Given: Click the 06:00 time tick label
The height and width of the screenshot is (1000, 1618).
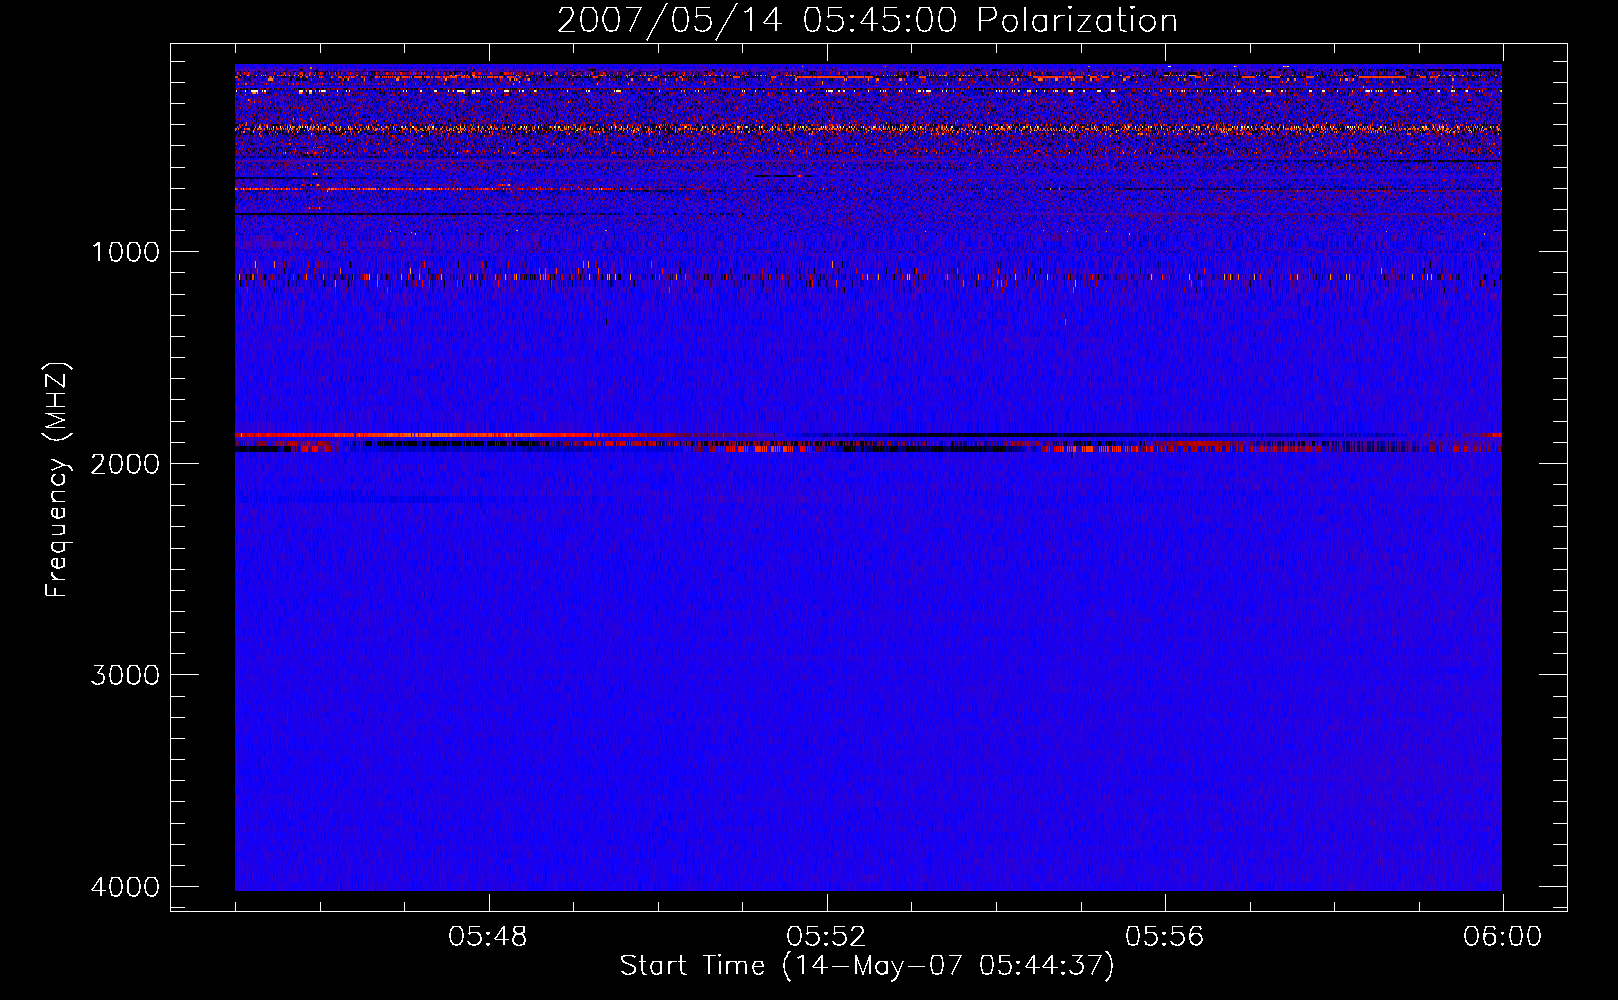Looking at the screenshot, I should tap(1502, 937).
